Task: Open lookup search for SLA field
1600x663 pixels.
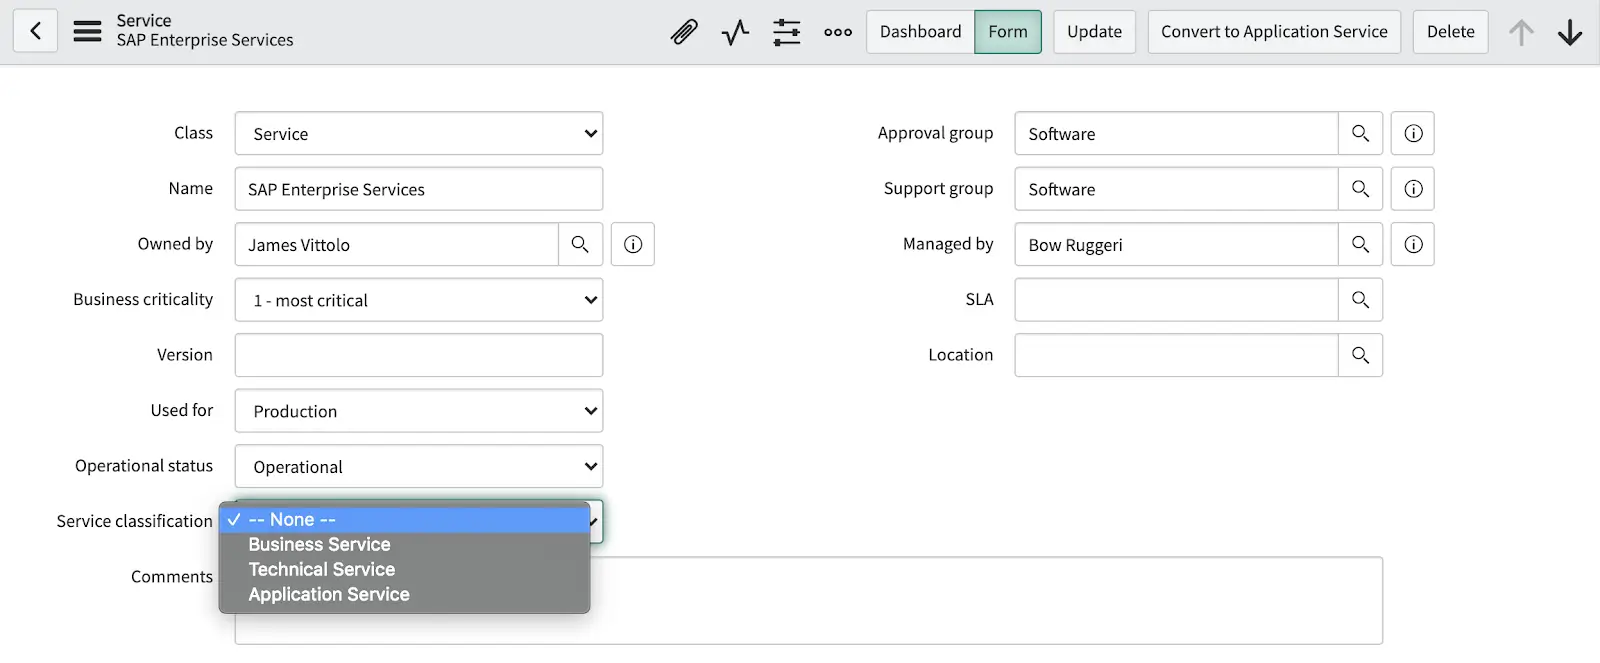Action: 1360,299
